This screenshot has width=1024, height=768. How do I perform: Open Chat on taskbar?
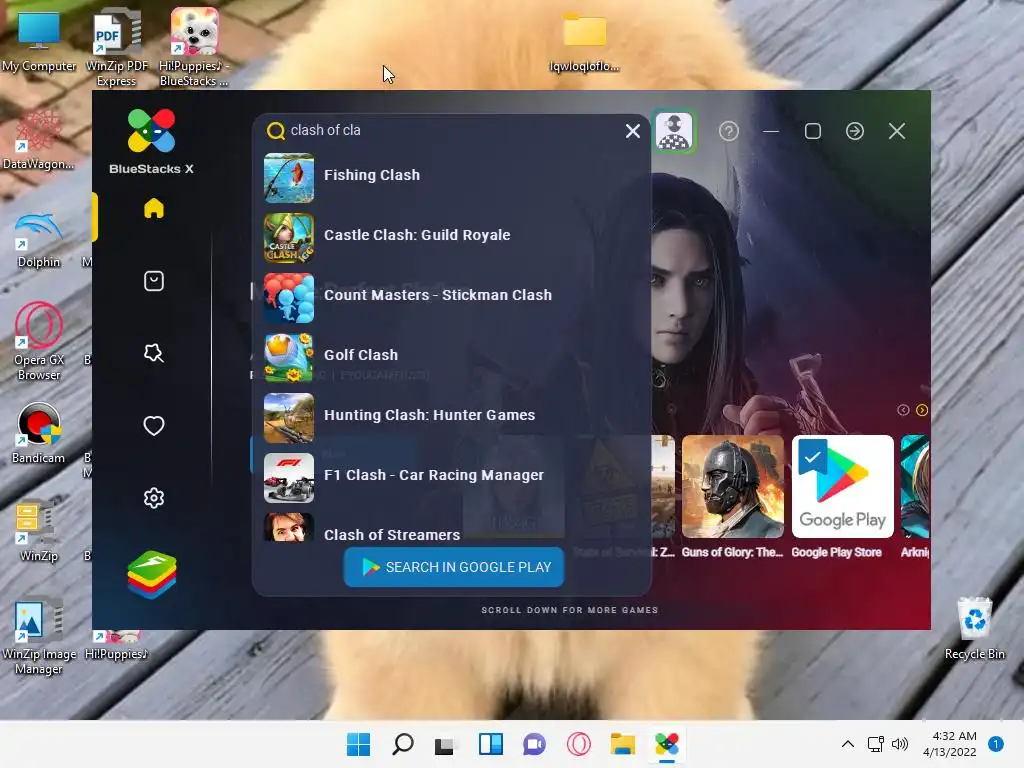[x=534, y=744]
